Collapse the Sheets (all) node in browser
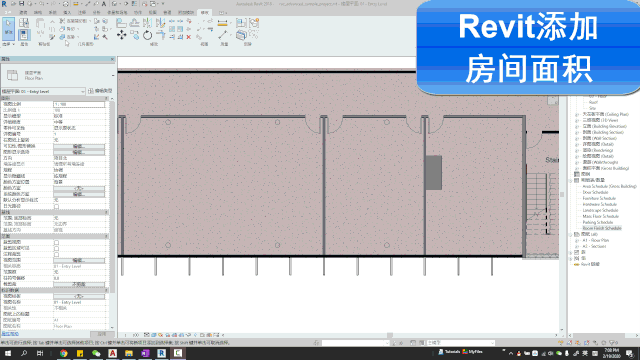 [x=571, y=234]
